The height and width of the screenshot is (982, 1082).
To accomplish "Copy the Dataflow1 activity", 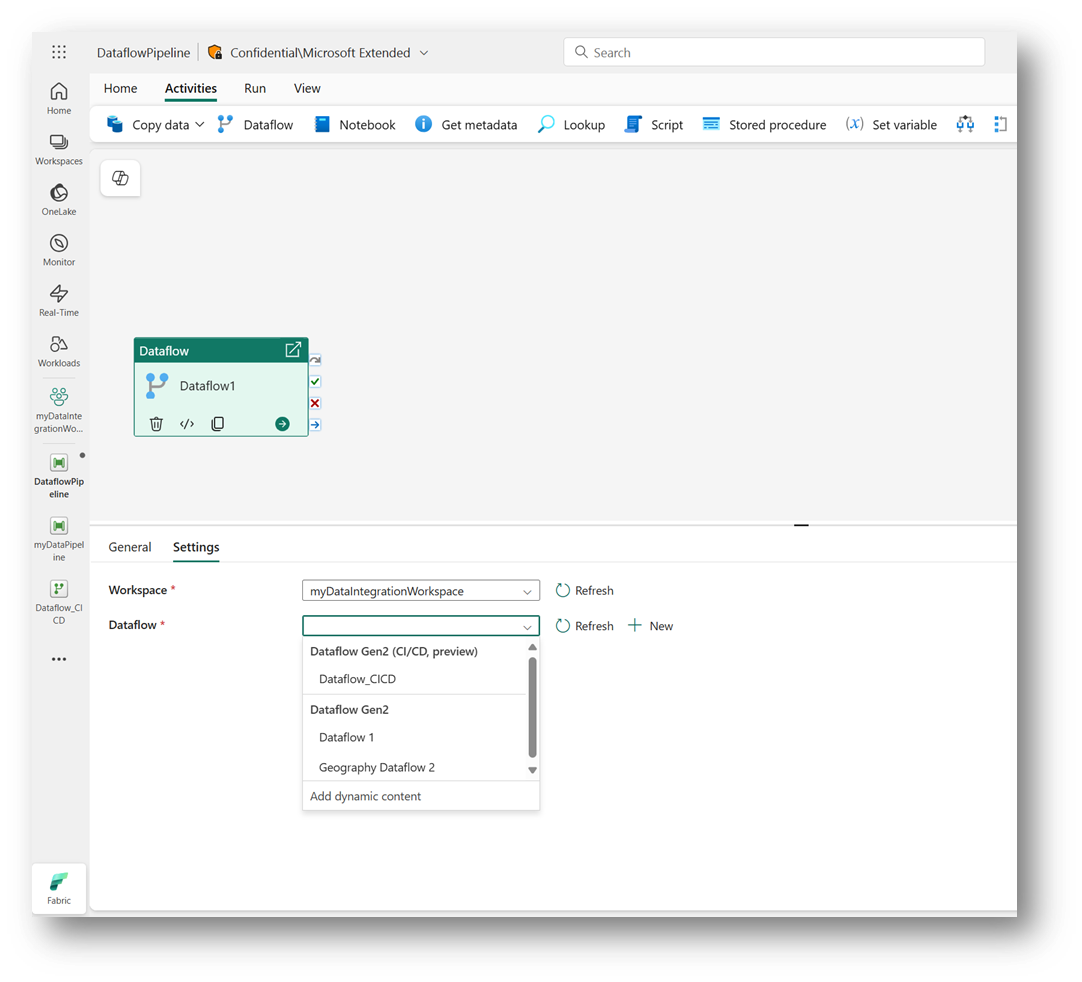I will click(217, 424).
